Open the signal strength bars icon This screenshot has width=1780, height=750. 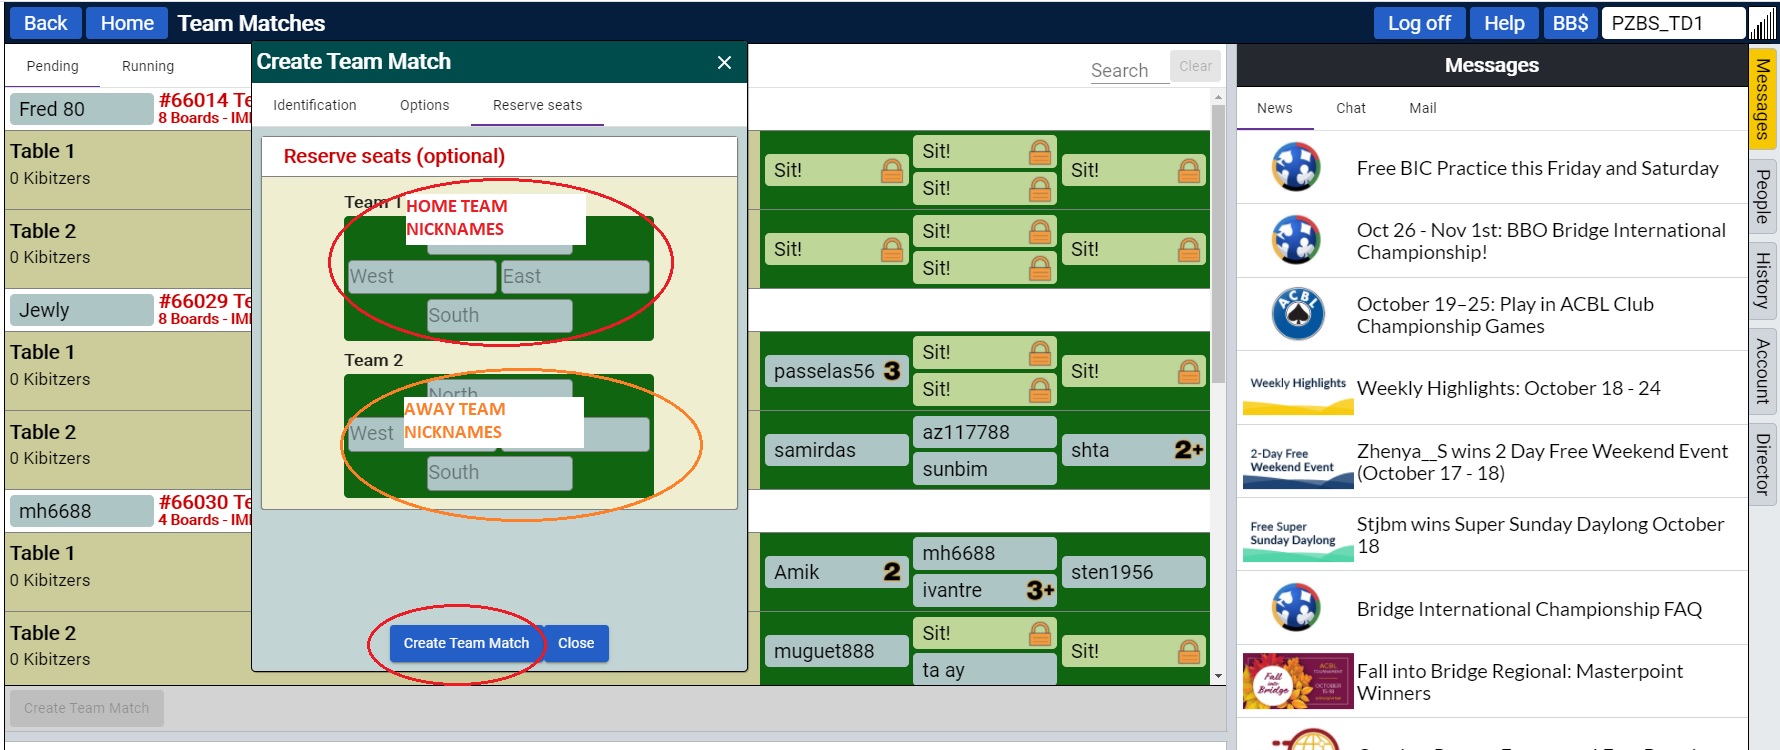[x=1762, y=24]
